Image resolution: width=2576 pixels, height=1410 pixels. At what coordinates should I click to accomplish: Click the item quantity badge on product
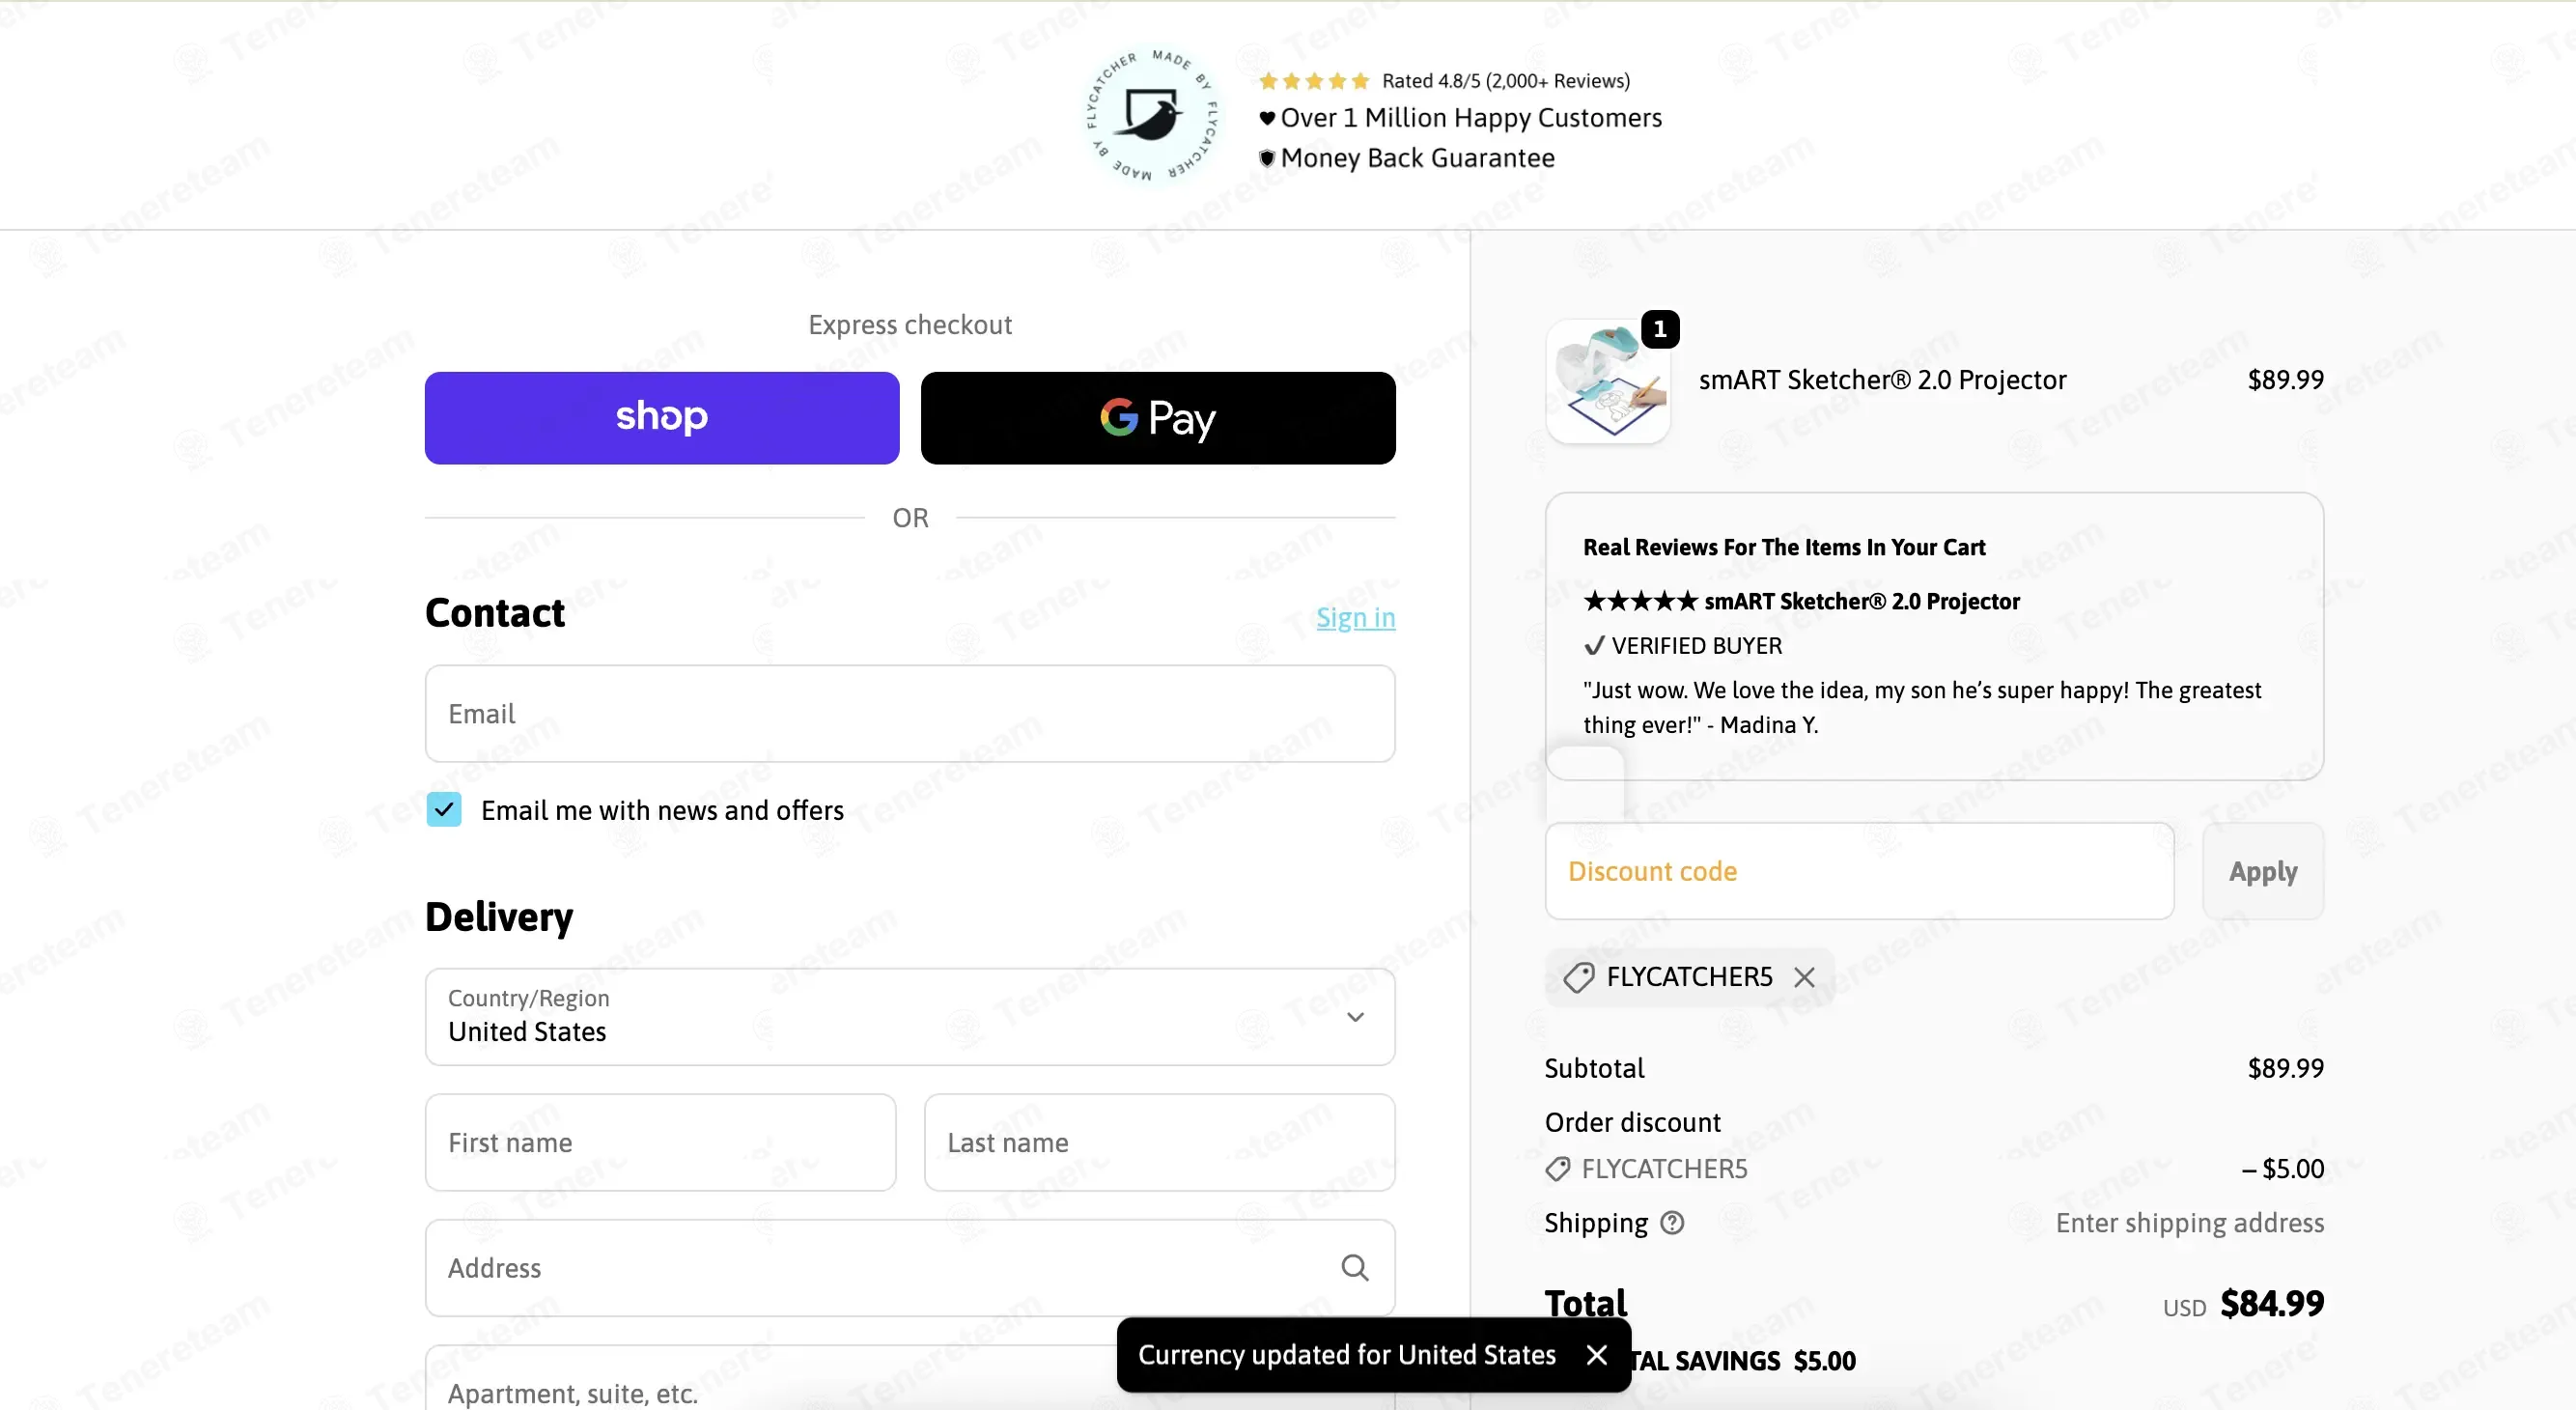(1660, 329)
